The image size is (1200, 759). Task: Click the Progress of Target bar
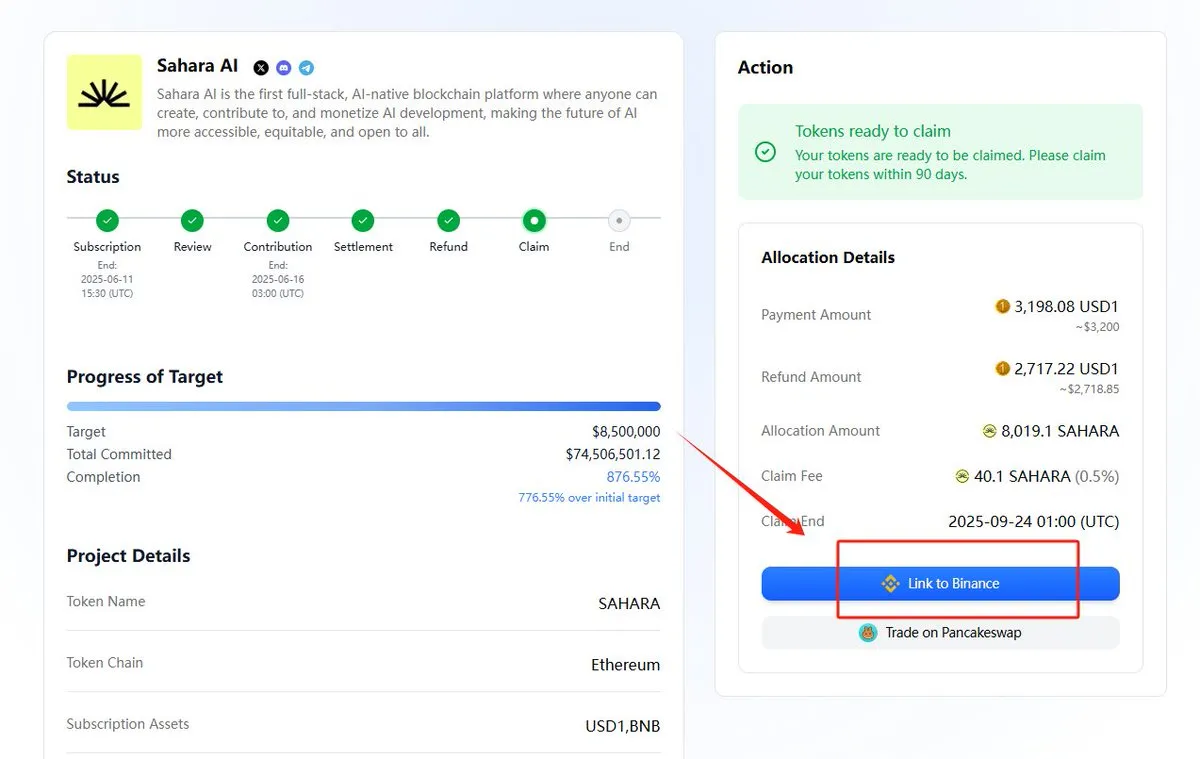click(x=363, y=406)
